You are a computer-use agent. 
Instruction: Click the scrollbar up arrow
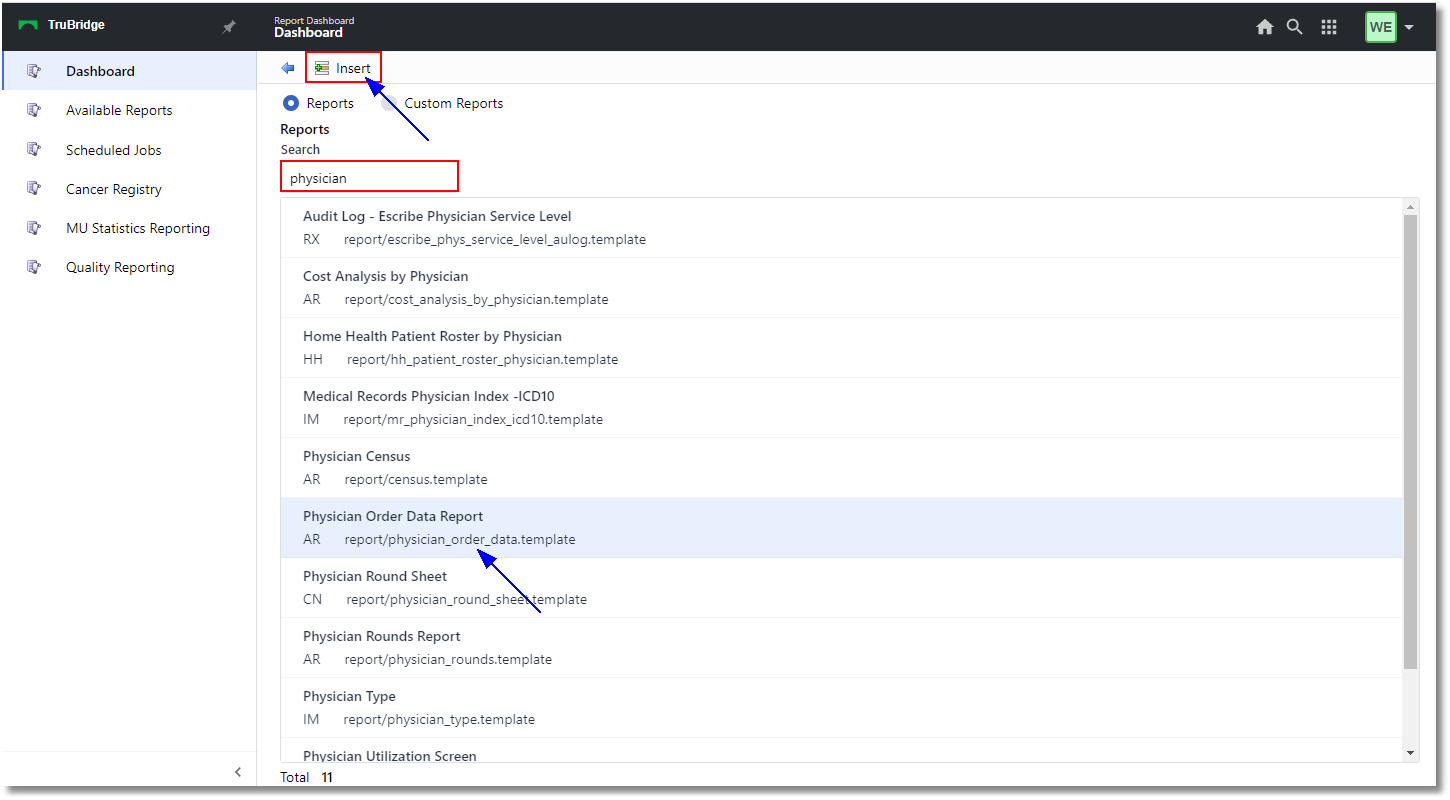pos(1410,207)
